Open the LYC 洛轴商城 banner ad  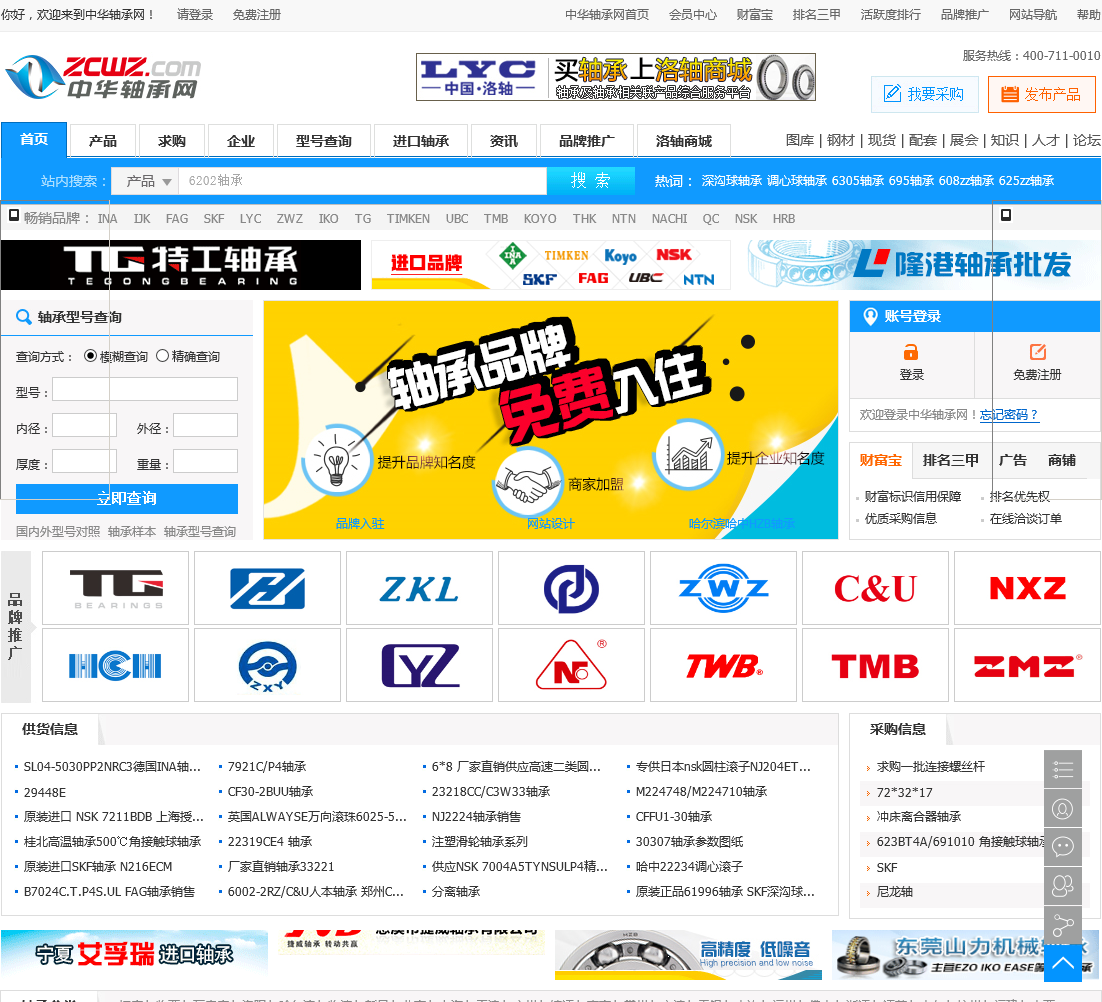click(616, 77)
